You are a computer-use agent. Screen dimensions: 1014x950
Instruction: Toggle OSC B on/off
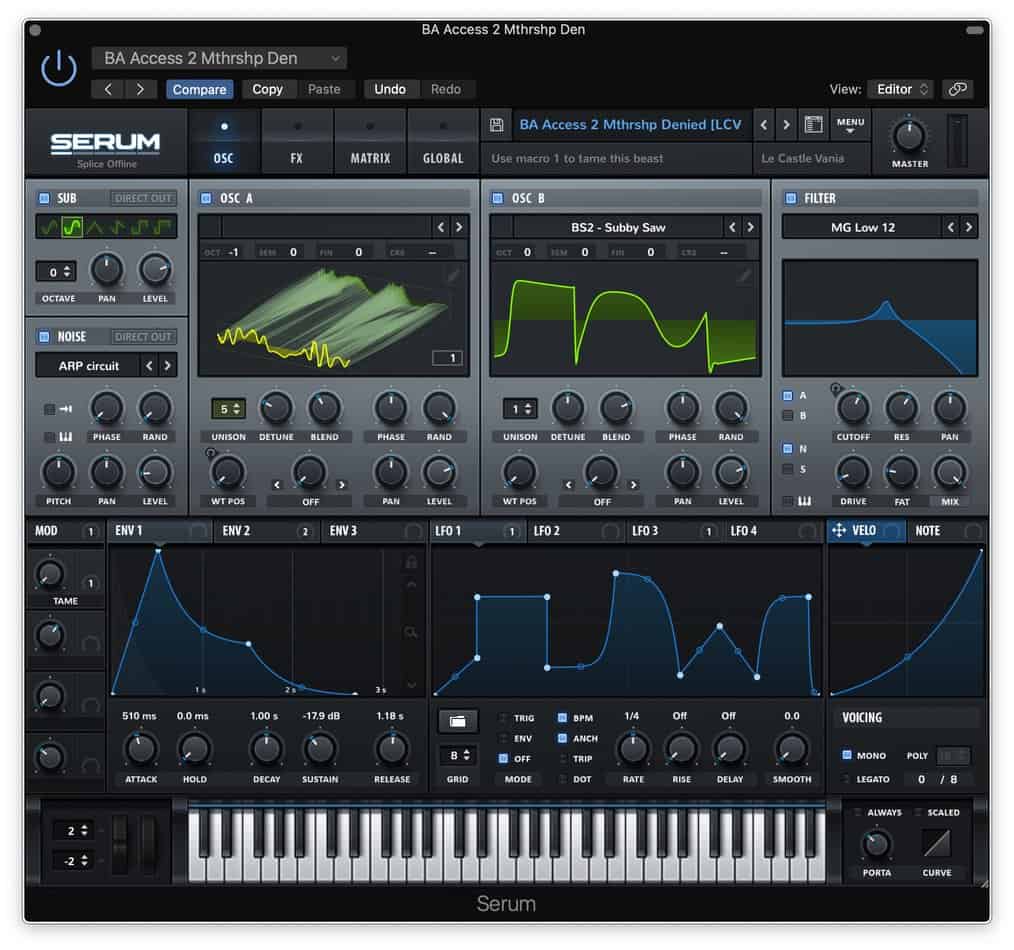[x=498, y=198]
